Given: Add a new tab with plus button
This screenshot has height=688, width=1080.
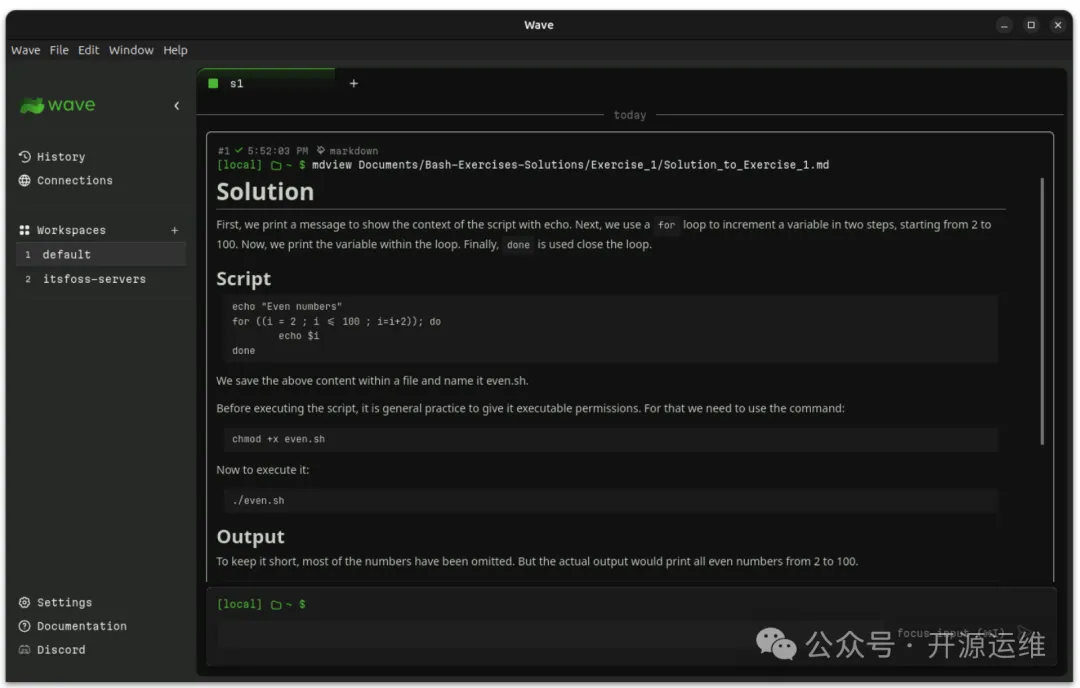Looking at the screenshot, I should pos(353,84).
